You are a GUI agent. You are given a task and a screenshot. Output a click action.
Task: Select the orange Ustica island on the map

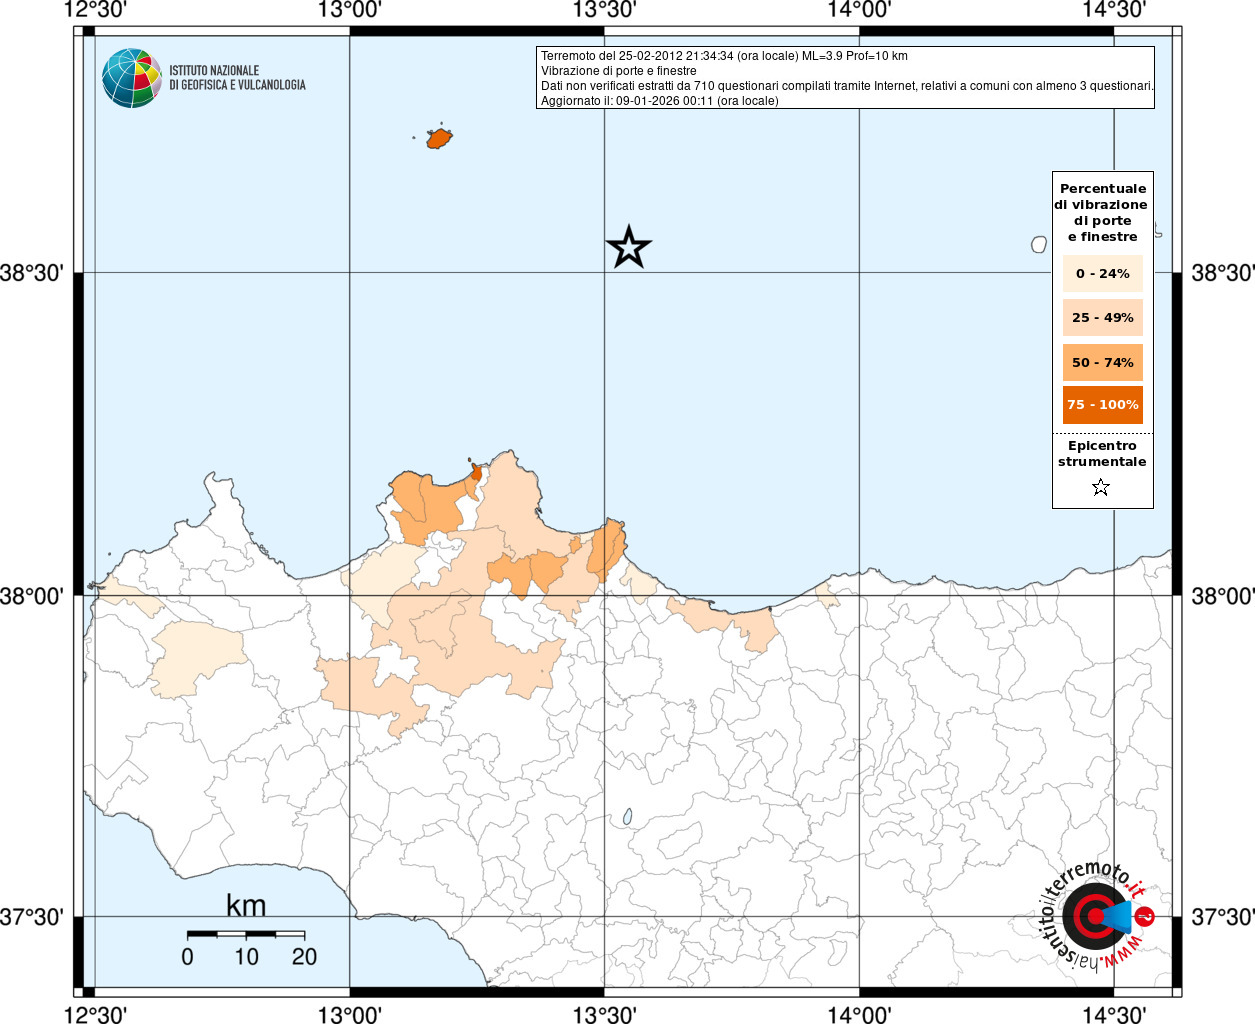point(439,138)
